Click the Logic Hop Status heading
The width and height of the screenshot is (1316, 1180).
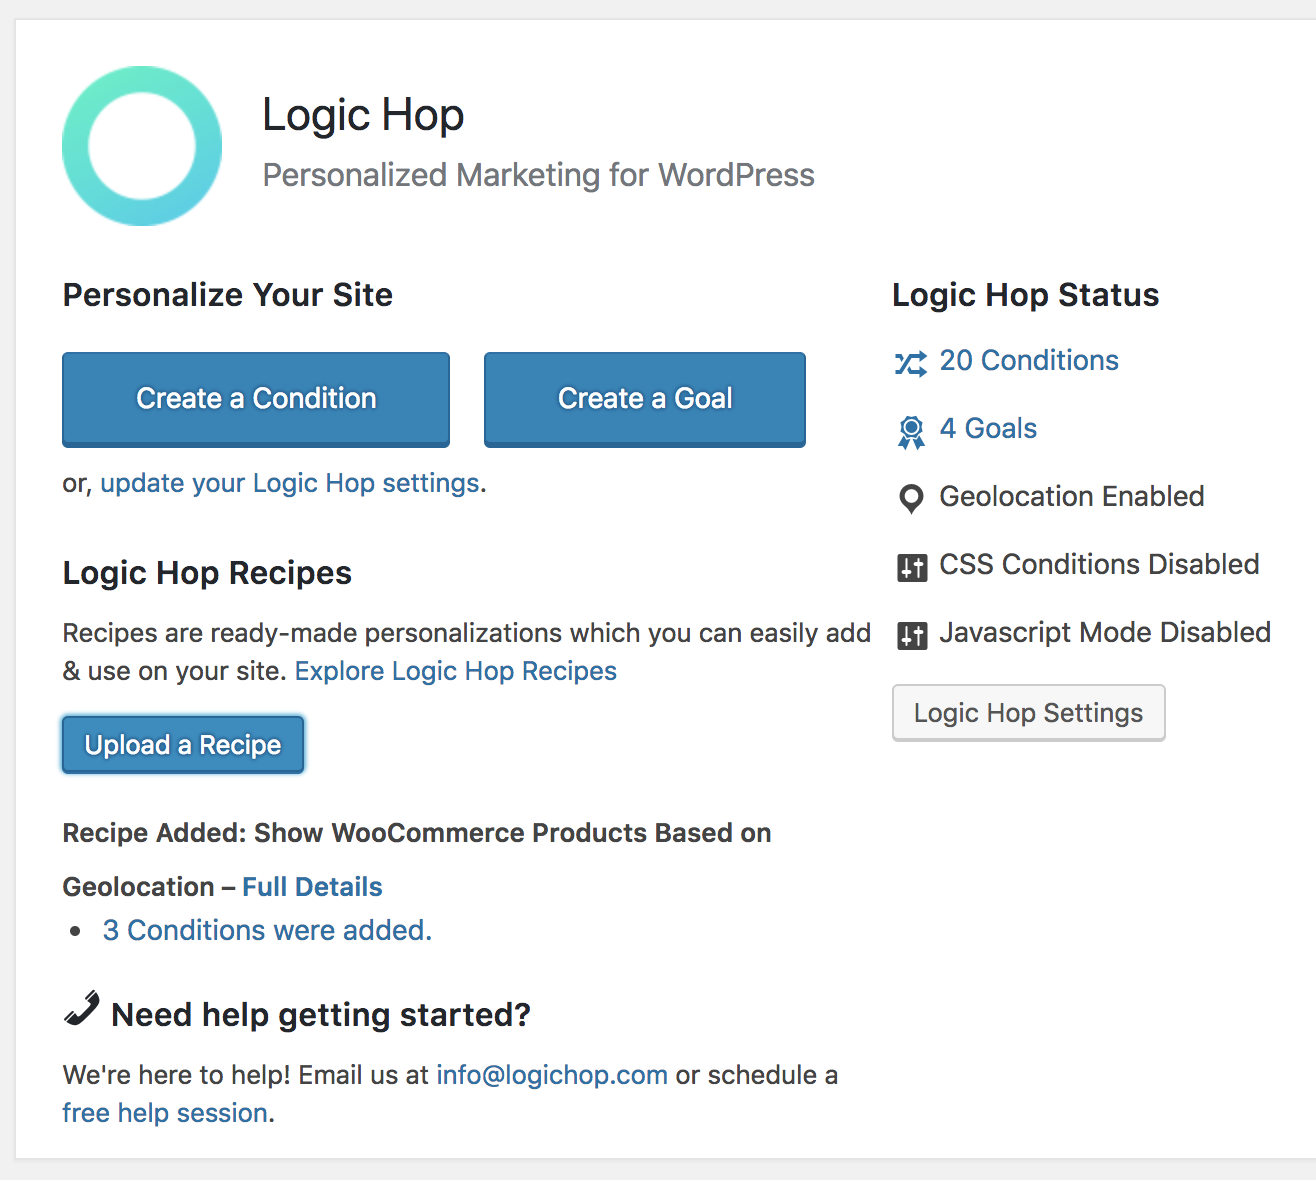(1026, 295)
